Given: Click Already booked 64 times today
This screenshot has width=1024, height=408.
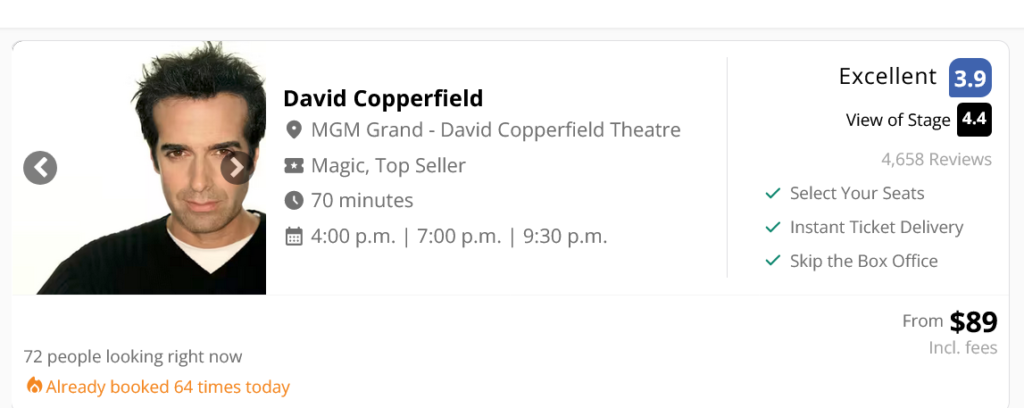Looking at the screenshot, I should (x=167, y=386).
